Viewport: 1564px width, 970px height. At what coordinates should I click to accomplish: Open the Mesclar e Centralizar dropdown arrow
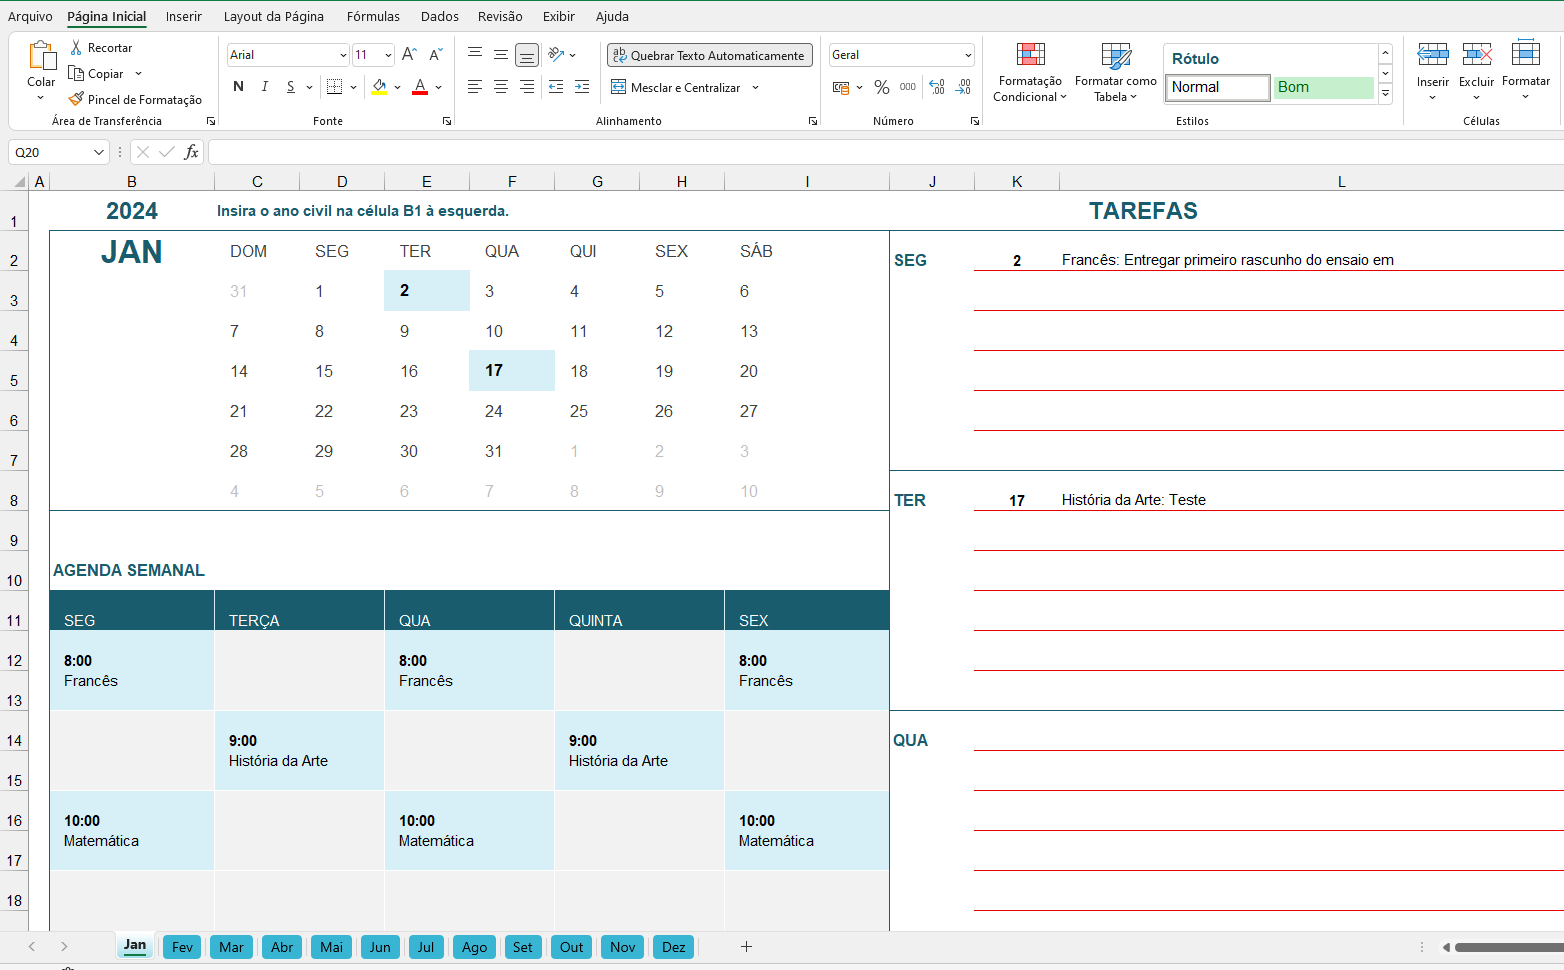(756, 87)
